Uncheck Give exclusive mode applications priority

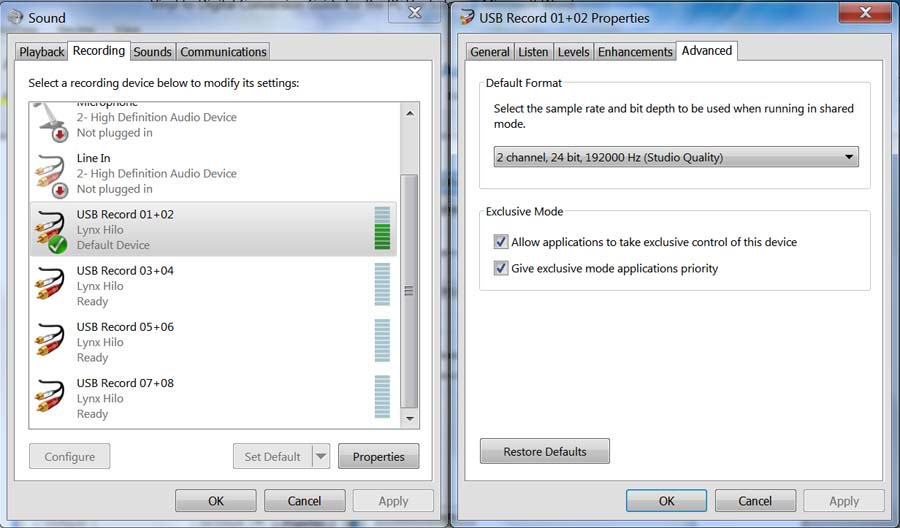[x=501, y=269]
